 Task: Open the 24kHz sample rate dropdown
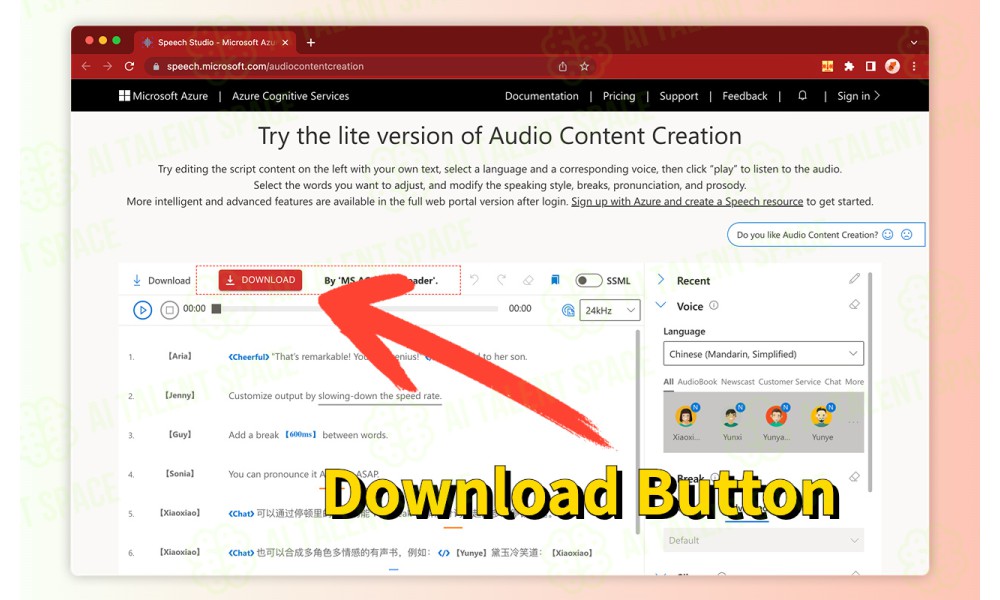click(x=610, y=310)
